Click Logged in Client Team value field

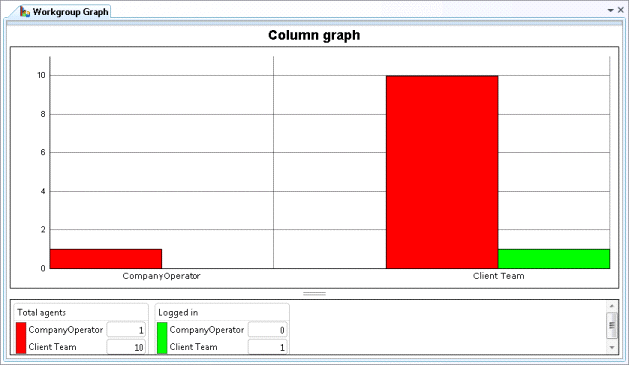click(268, 347)
